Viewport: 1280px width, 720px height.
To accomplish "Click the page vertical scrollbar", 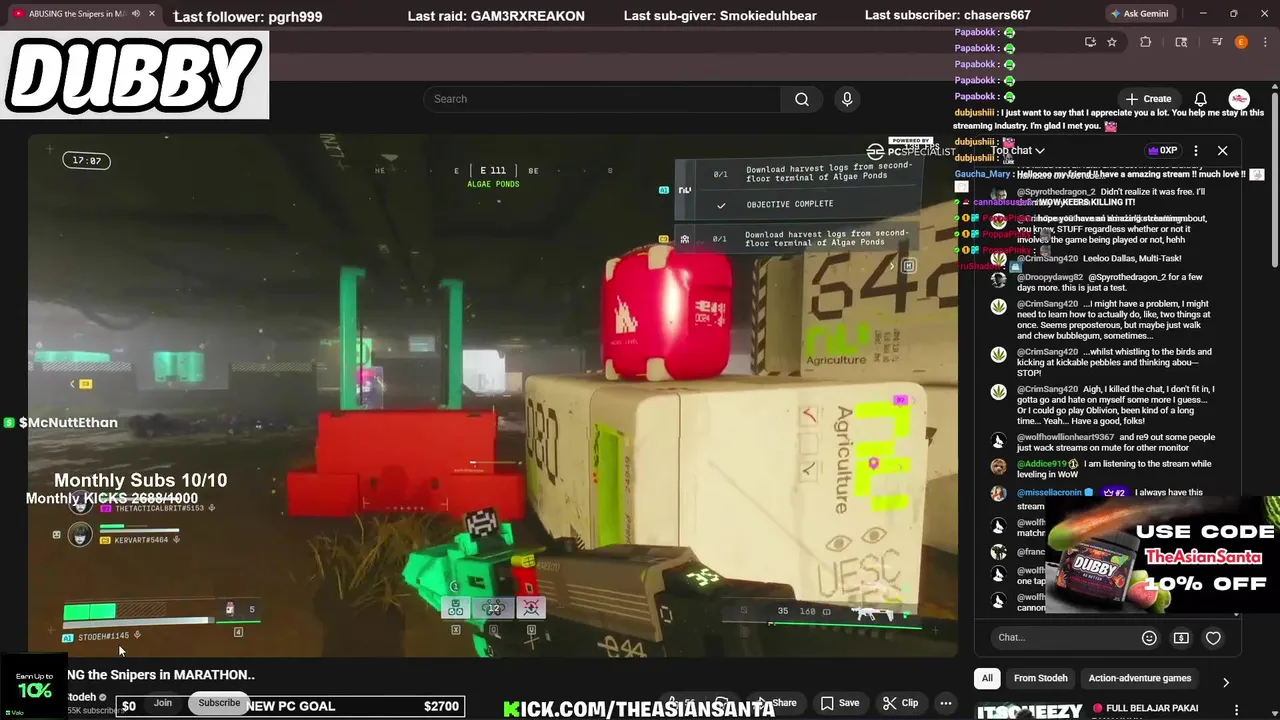I will click(1275, 180).
